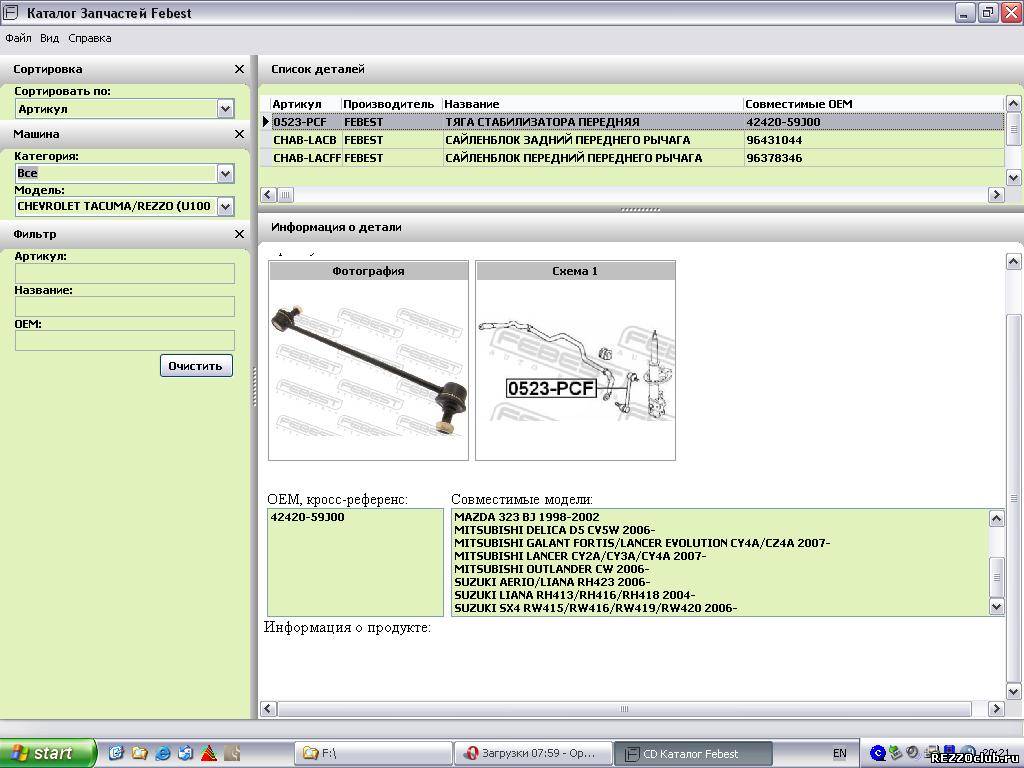Select the CHAB-LACFF part row
Viewport: 1024px width, 768px height.
tap(632, 158)
